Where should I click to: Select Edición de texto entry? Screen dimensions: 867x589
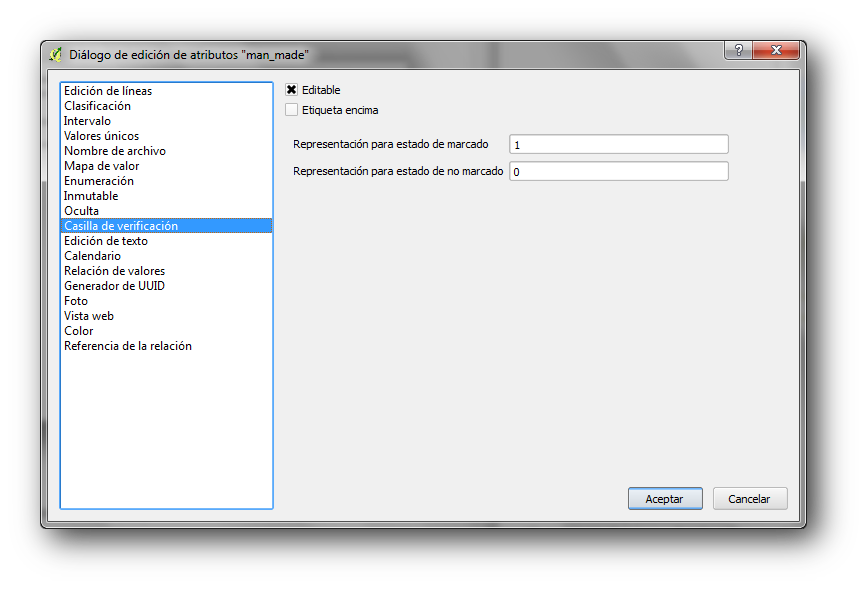click(166, 241)
